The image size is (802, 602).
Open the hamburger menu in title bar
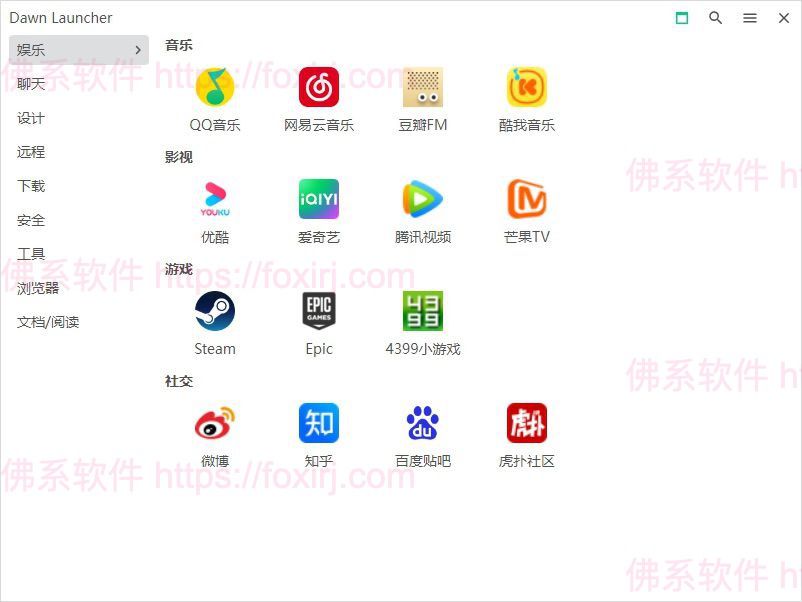pos(750,18)
